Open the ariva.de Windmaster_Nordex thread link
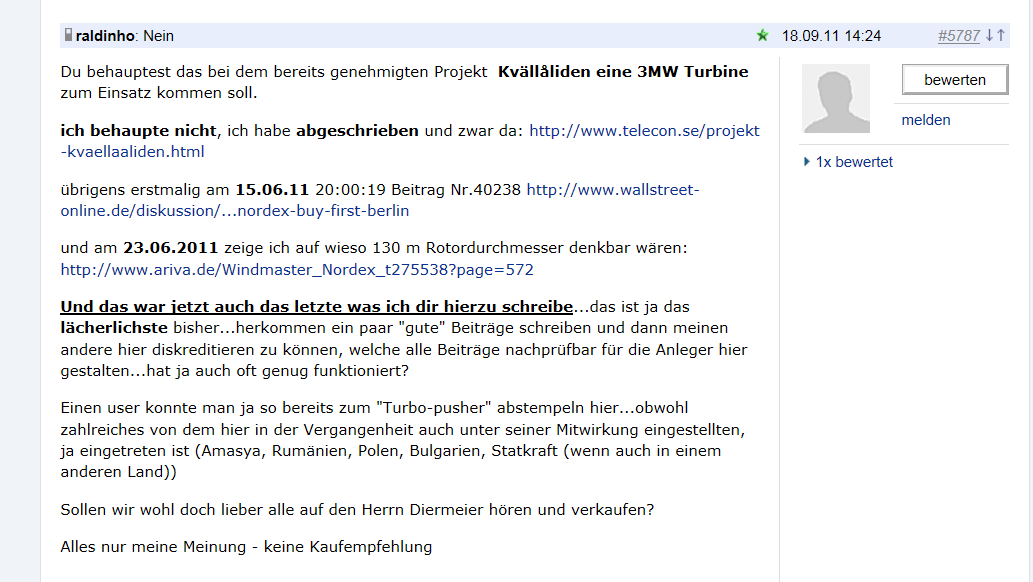 click(296, 269)
